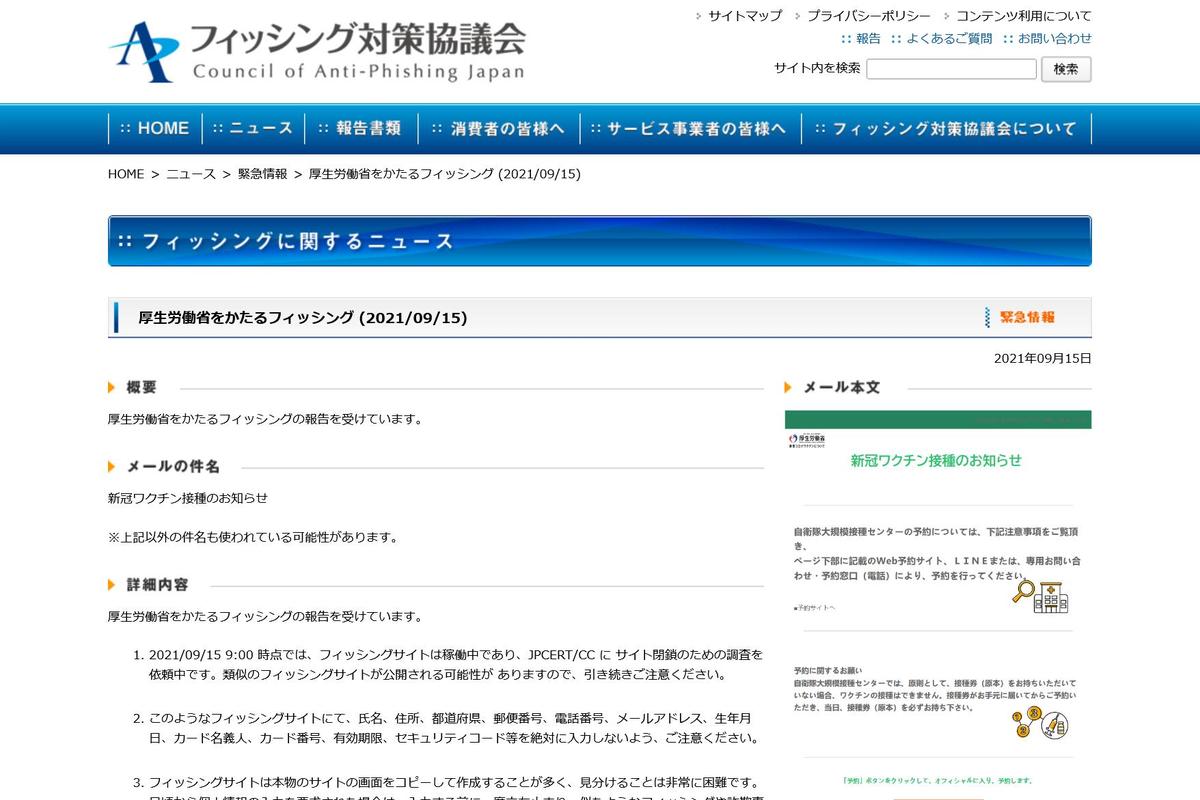
Task: Open the よくあるご質問 link
Action: [949, 38]
